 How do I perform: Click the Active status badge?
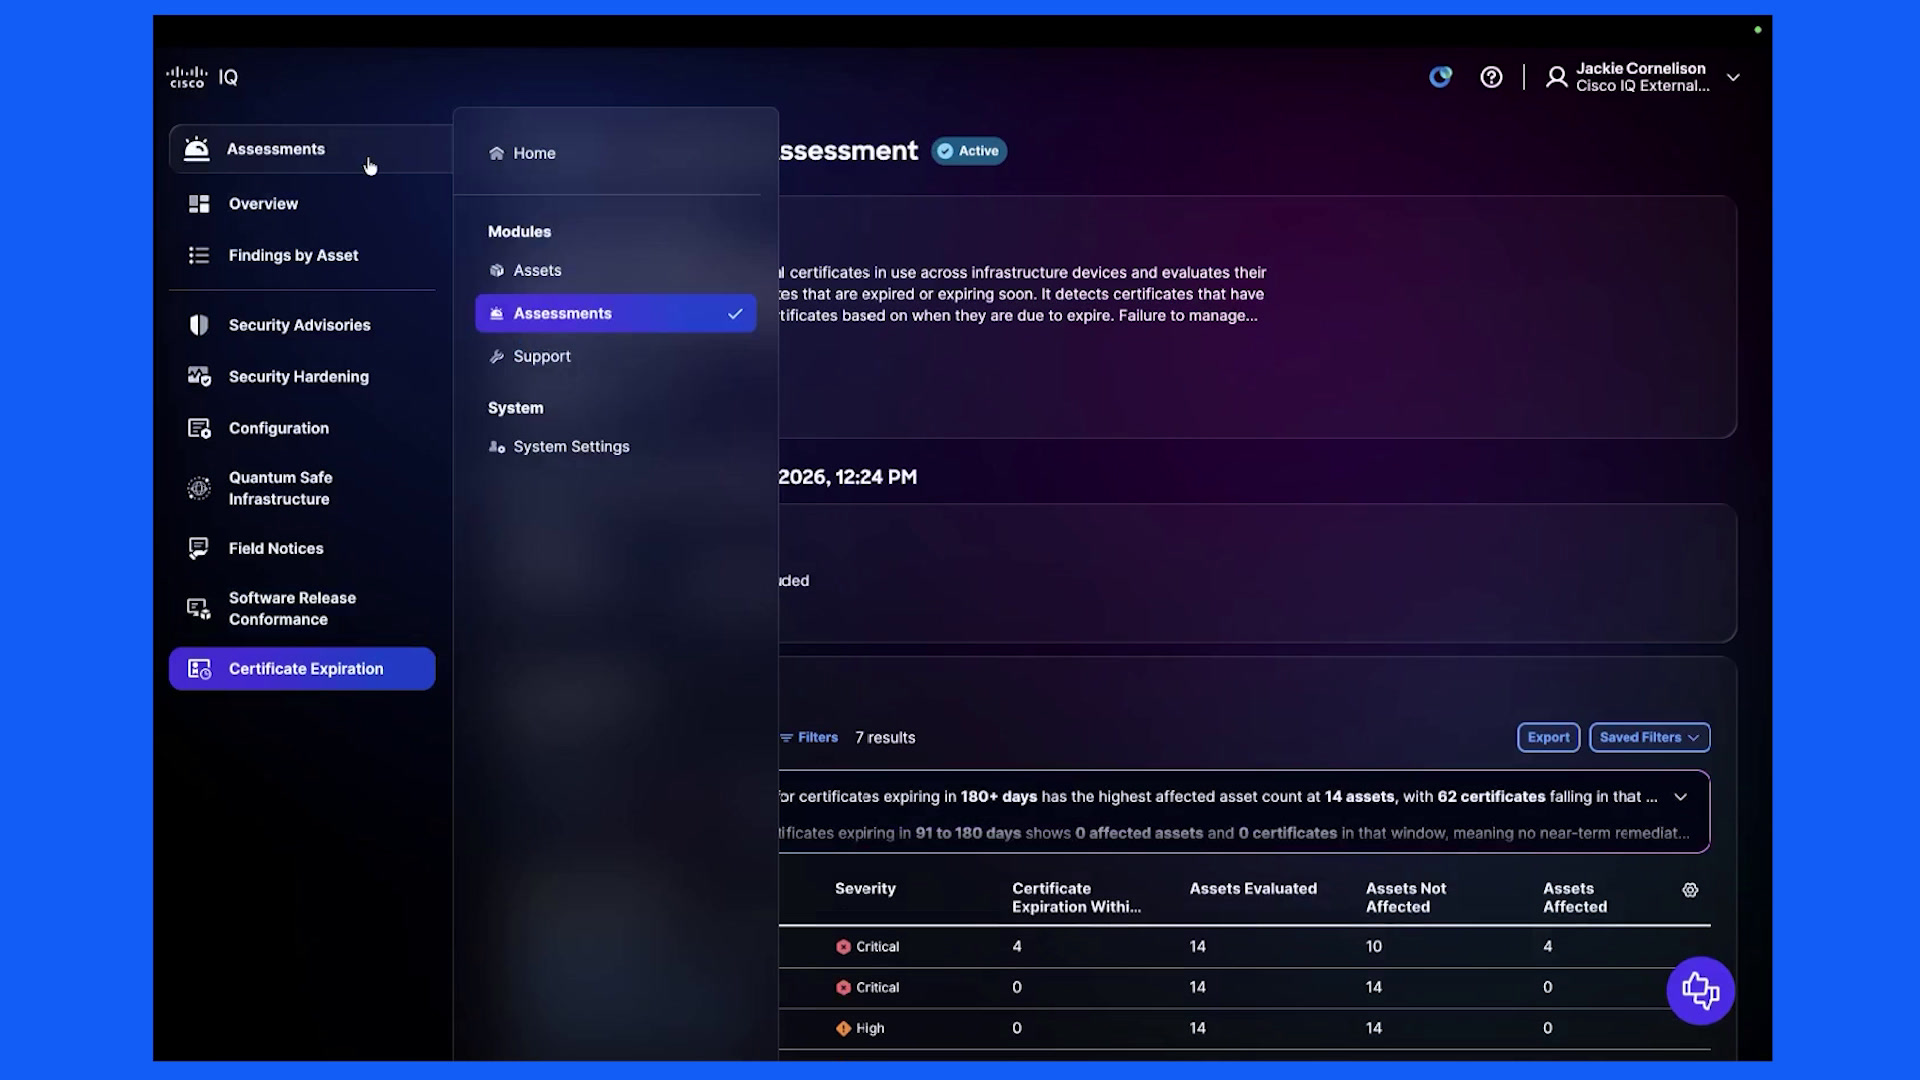pos(969,151)
